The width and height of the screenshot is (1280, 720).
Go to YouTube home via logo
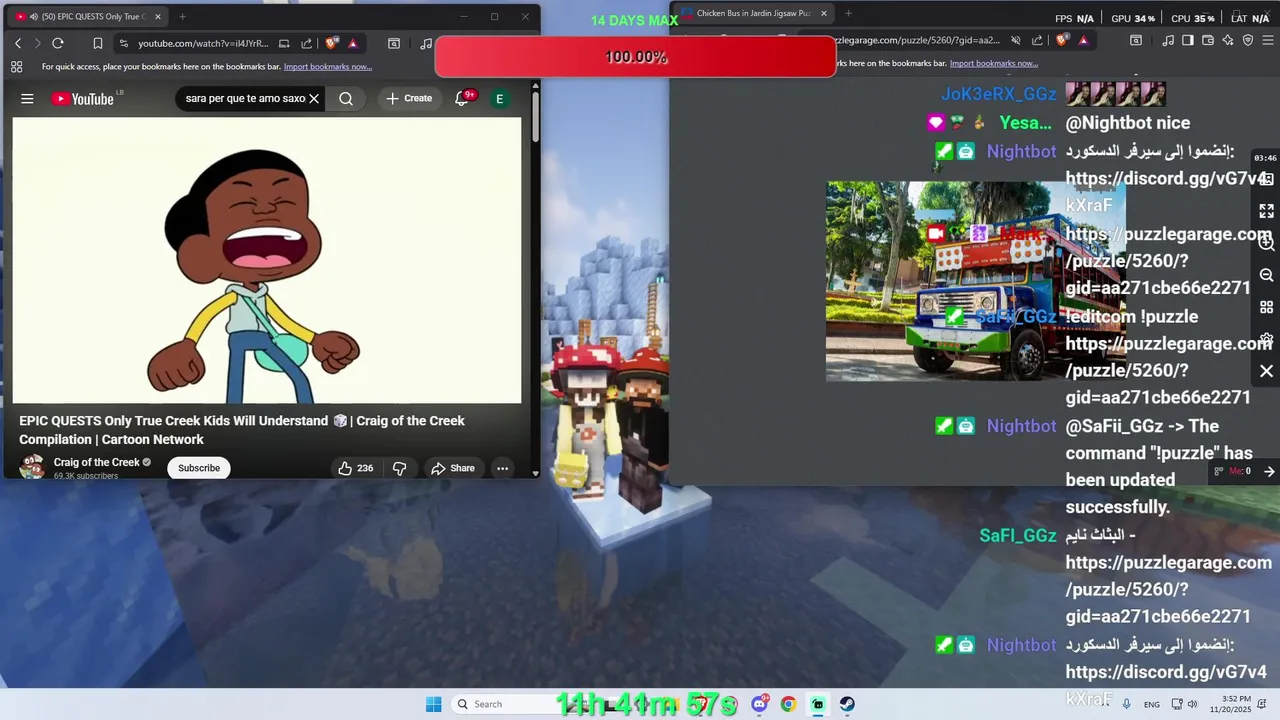(x=84, y=99)
